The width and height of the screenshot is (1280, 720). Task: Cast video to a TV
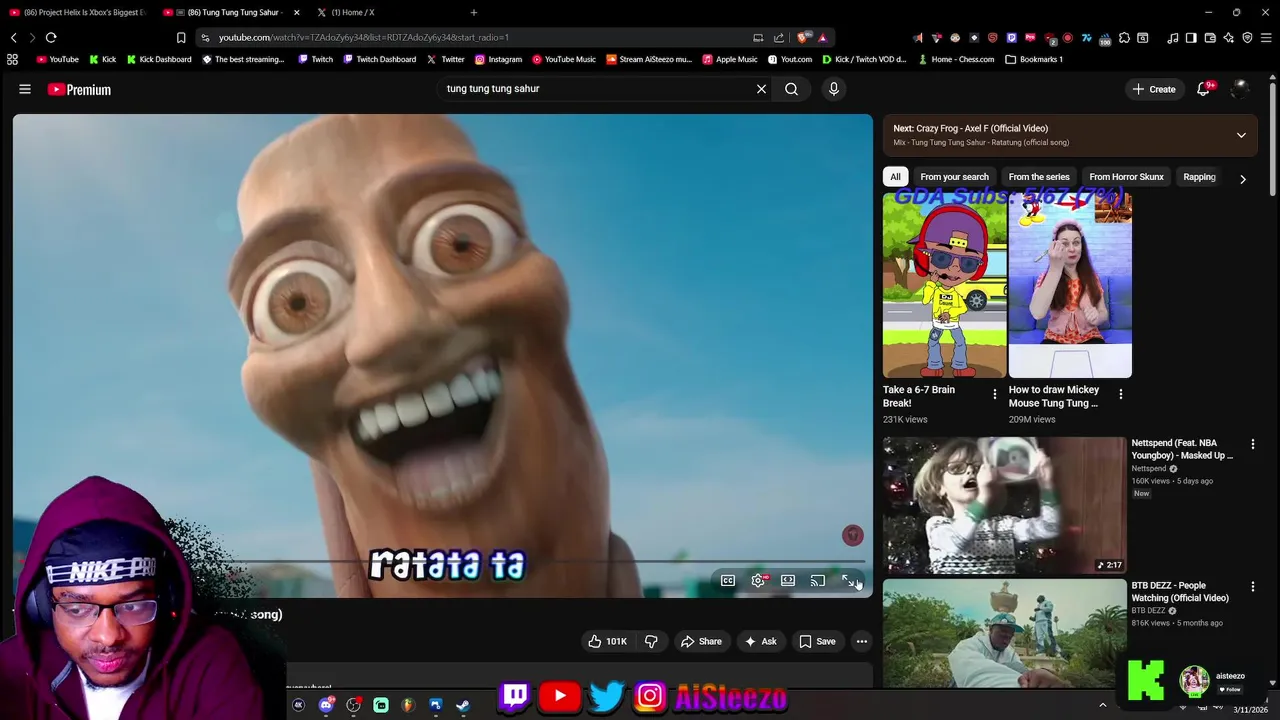[818, 581]
